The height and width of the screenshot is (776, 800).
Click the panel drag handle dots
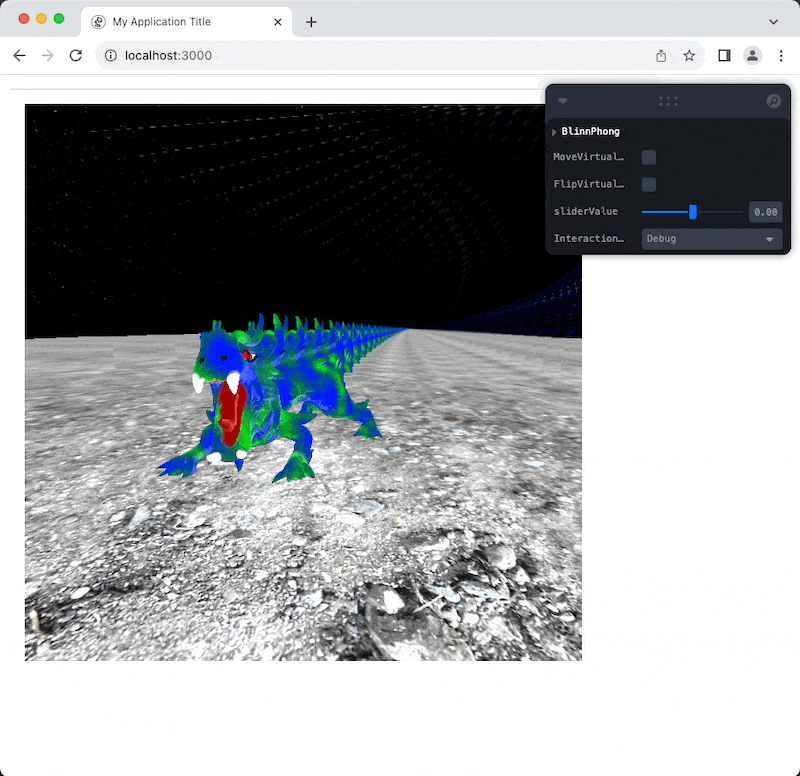click(x=668, y=101)
